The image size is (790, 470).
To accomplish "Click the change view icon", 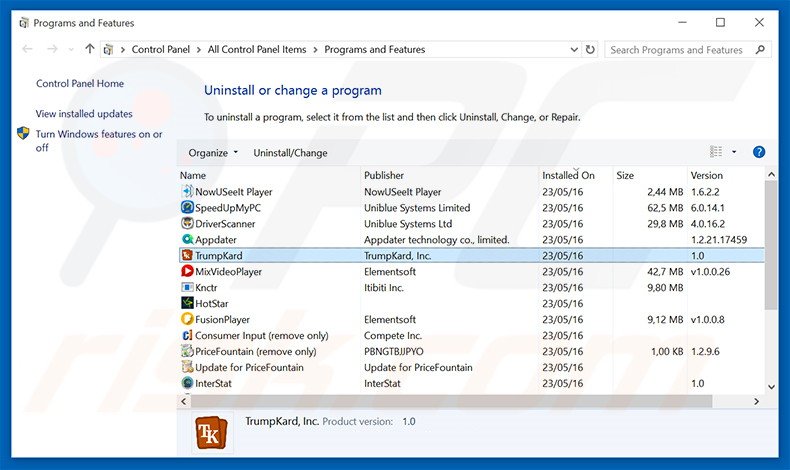I will click(716, 152).
